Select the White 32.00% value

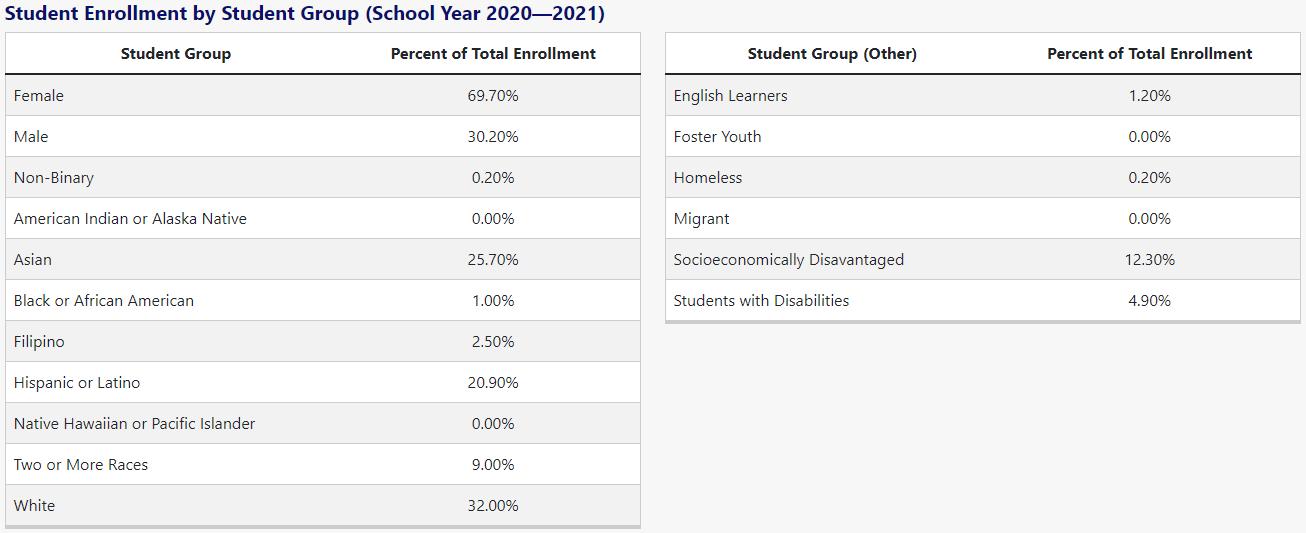(493, 506)
